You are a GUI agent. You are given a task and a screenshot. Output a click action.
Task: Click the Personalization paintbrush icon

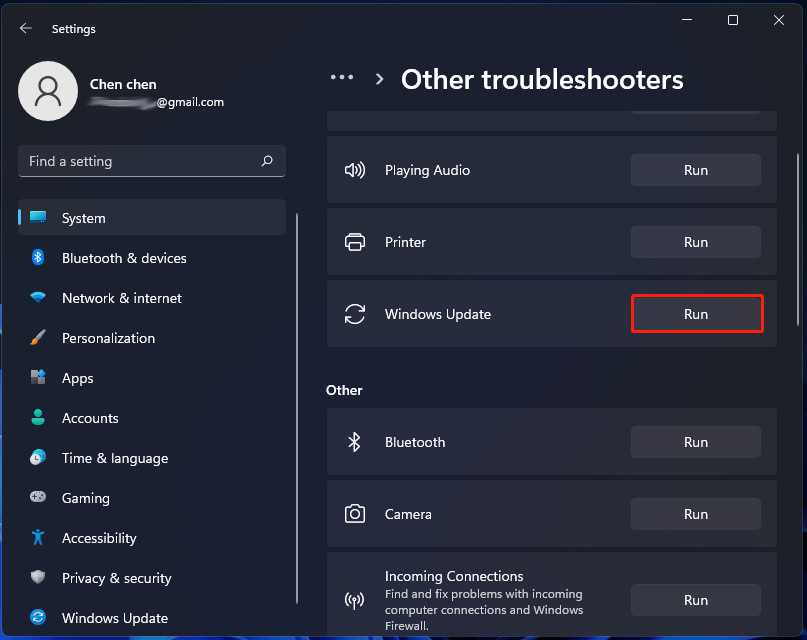[x=38, y=337]
